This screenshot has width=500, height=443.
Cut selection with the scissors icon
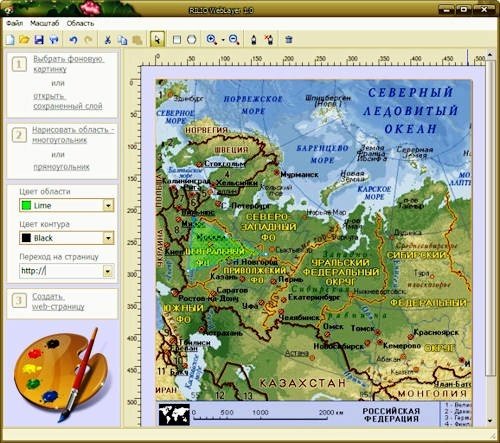(x=107, y=40)
